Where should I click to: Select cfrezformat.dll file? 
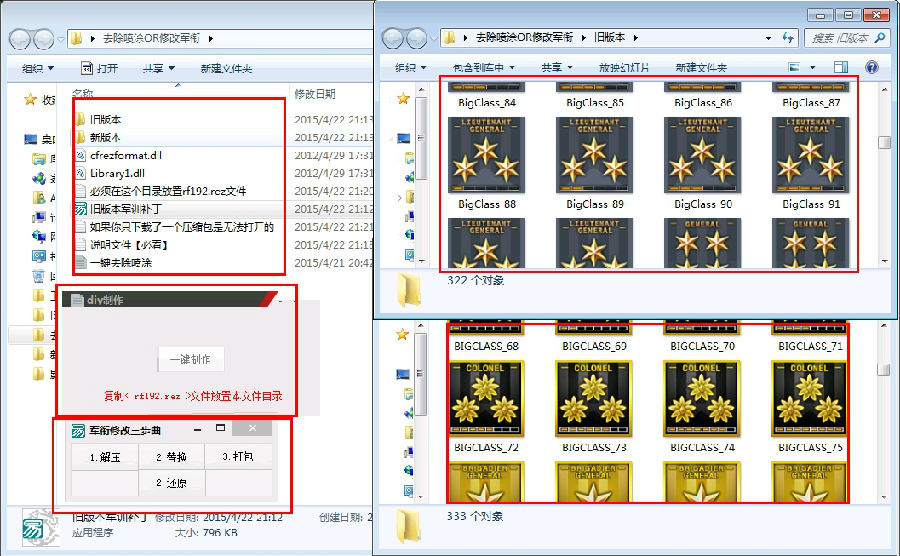tap(119, 155)
